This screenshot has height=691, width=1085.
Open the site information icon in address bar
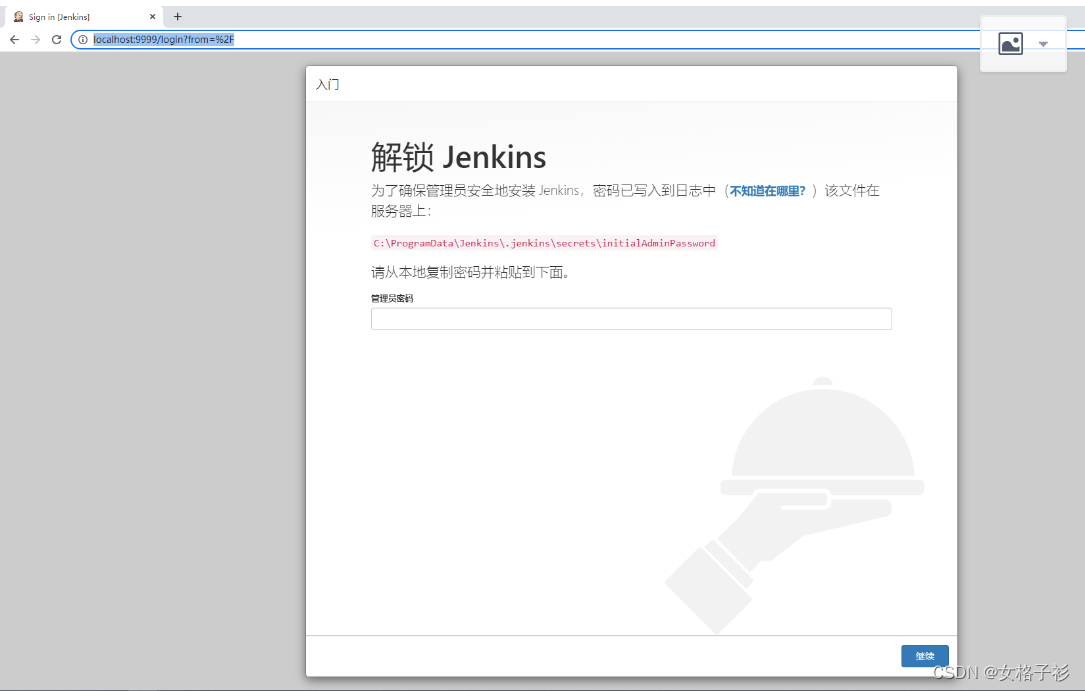(x=82, y=39)
